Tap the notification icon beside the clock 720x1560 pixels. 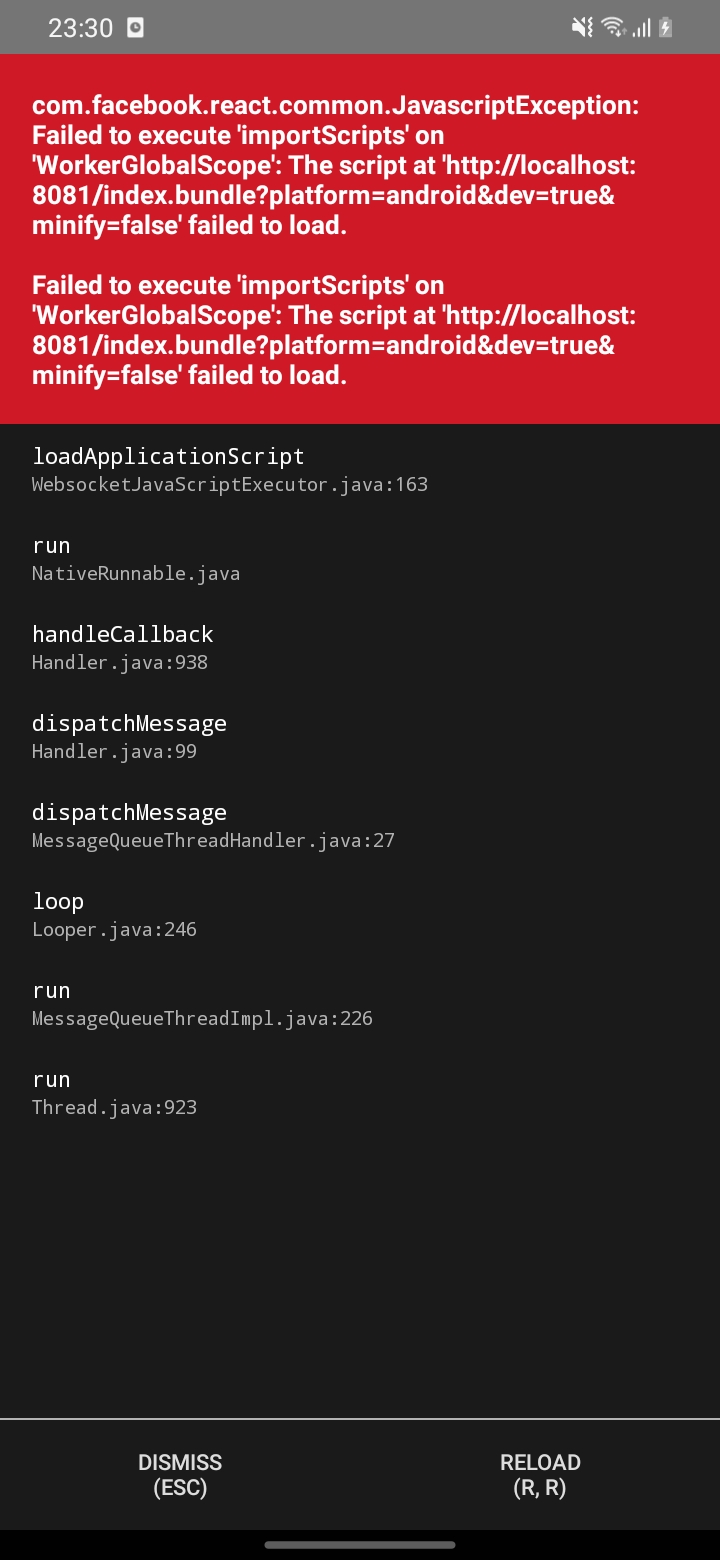pyautogui.click(x=136, y=28)
